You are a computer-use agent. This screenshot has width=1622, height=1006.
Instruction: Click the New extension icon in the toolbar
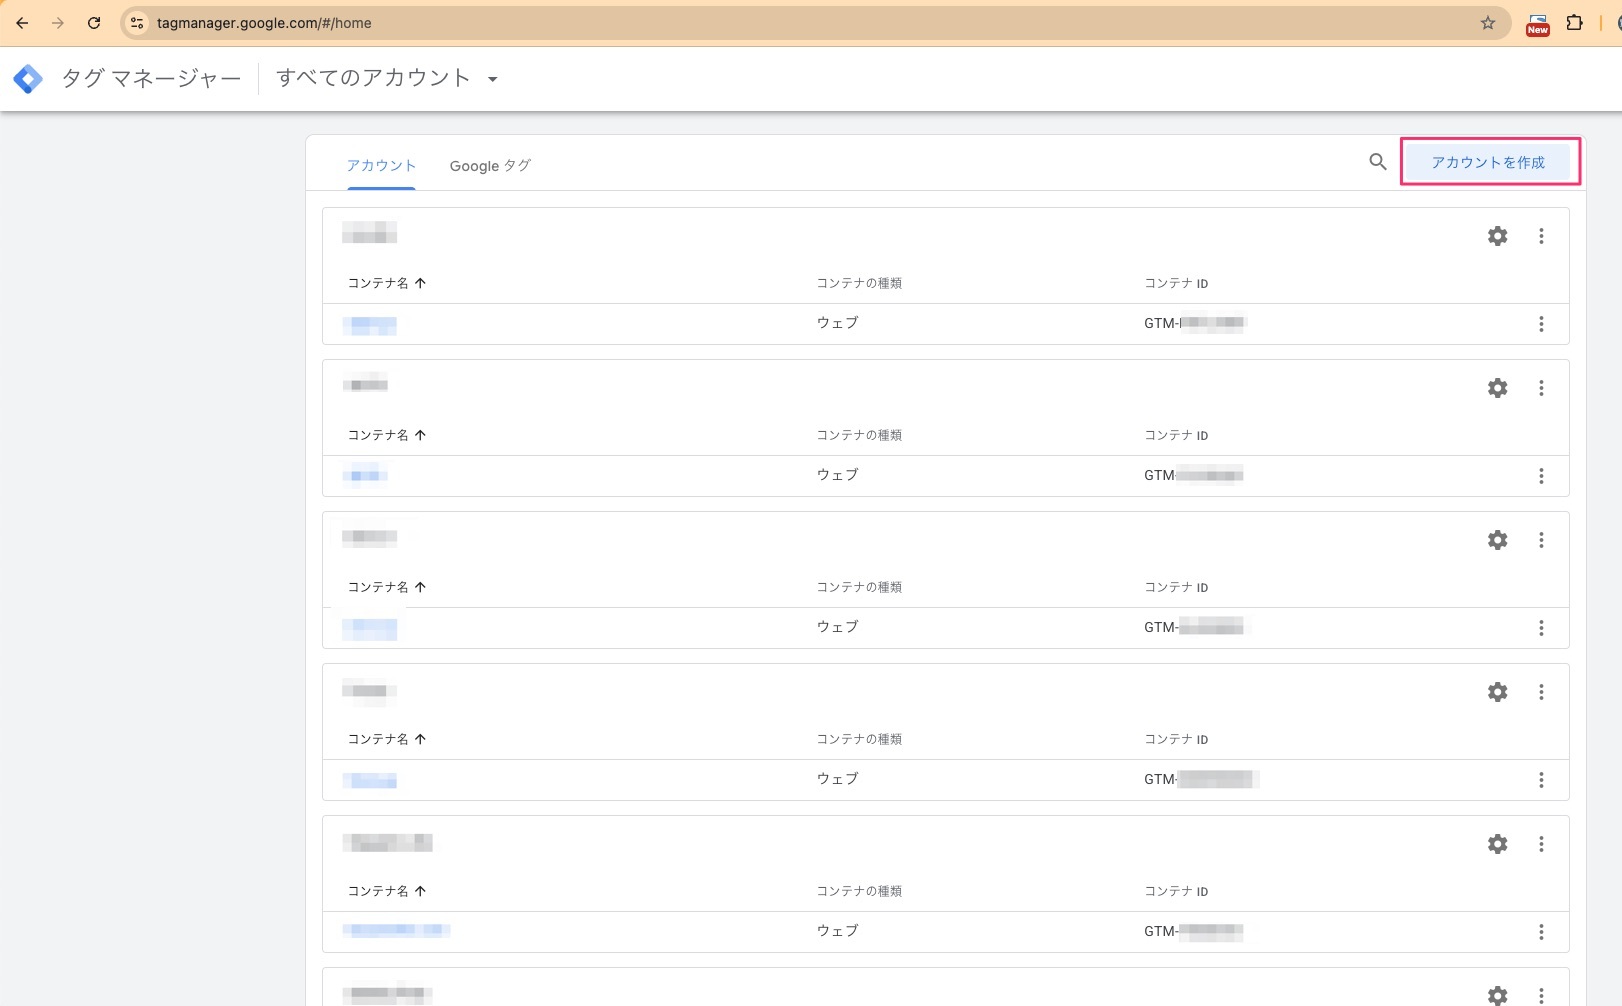pyautogui.click(x=1538, y=22)
